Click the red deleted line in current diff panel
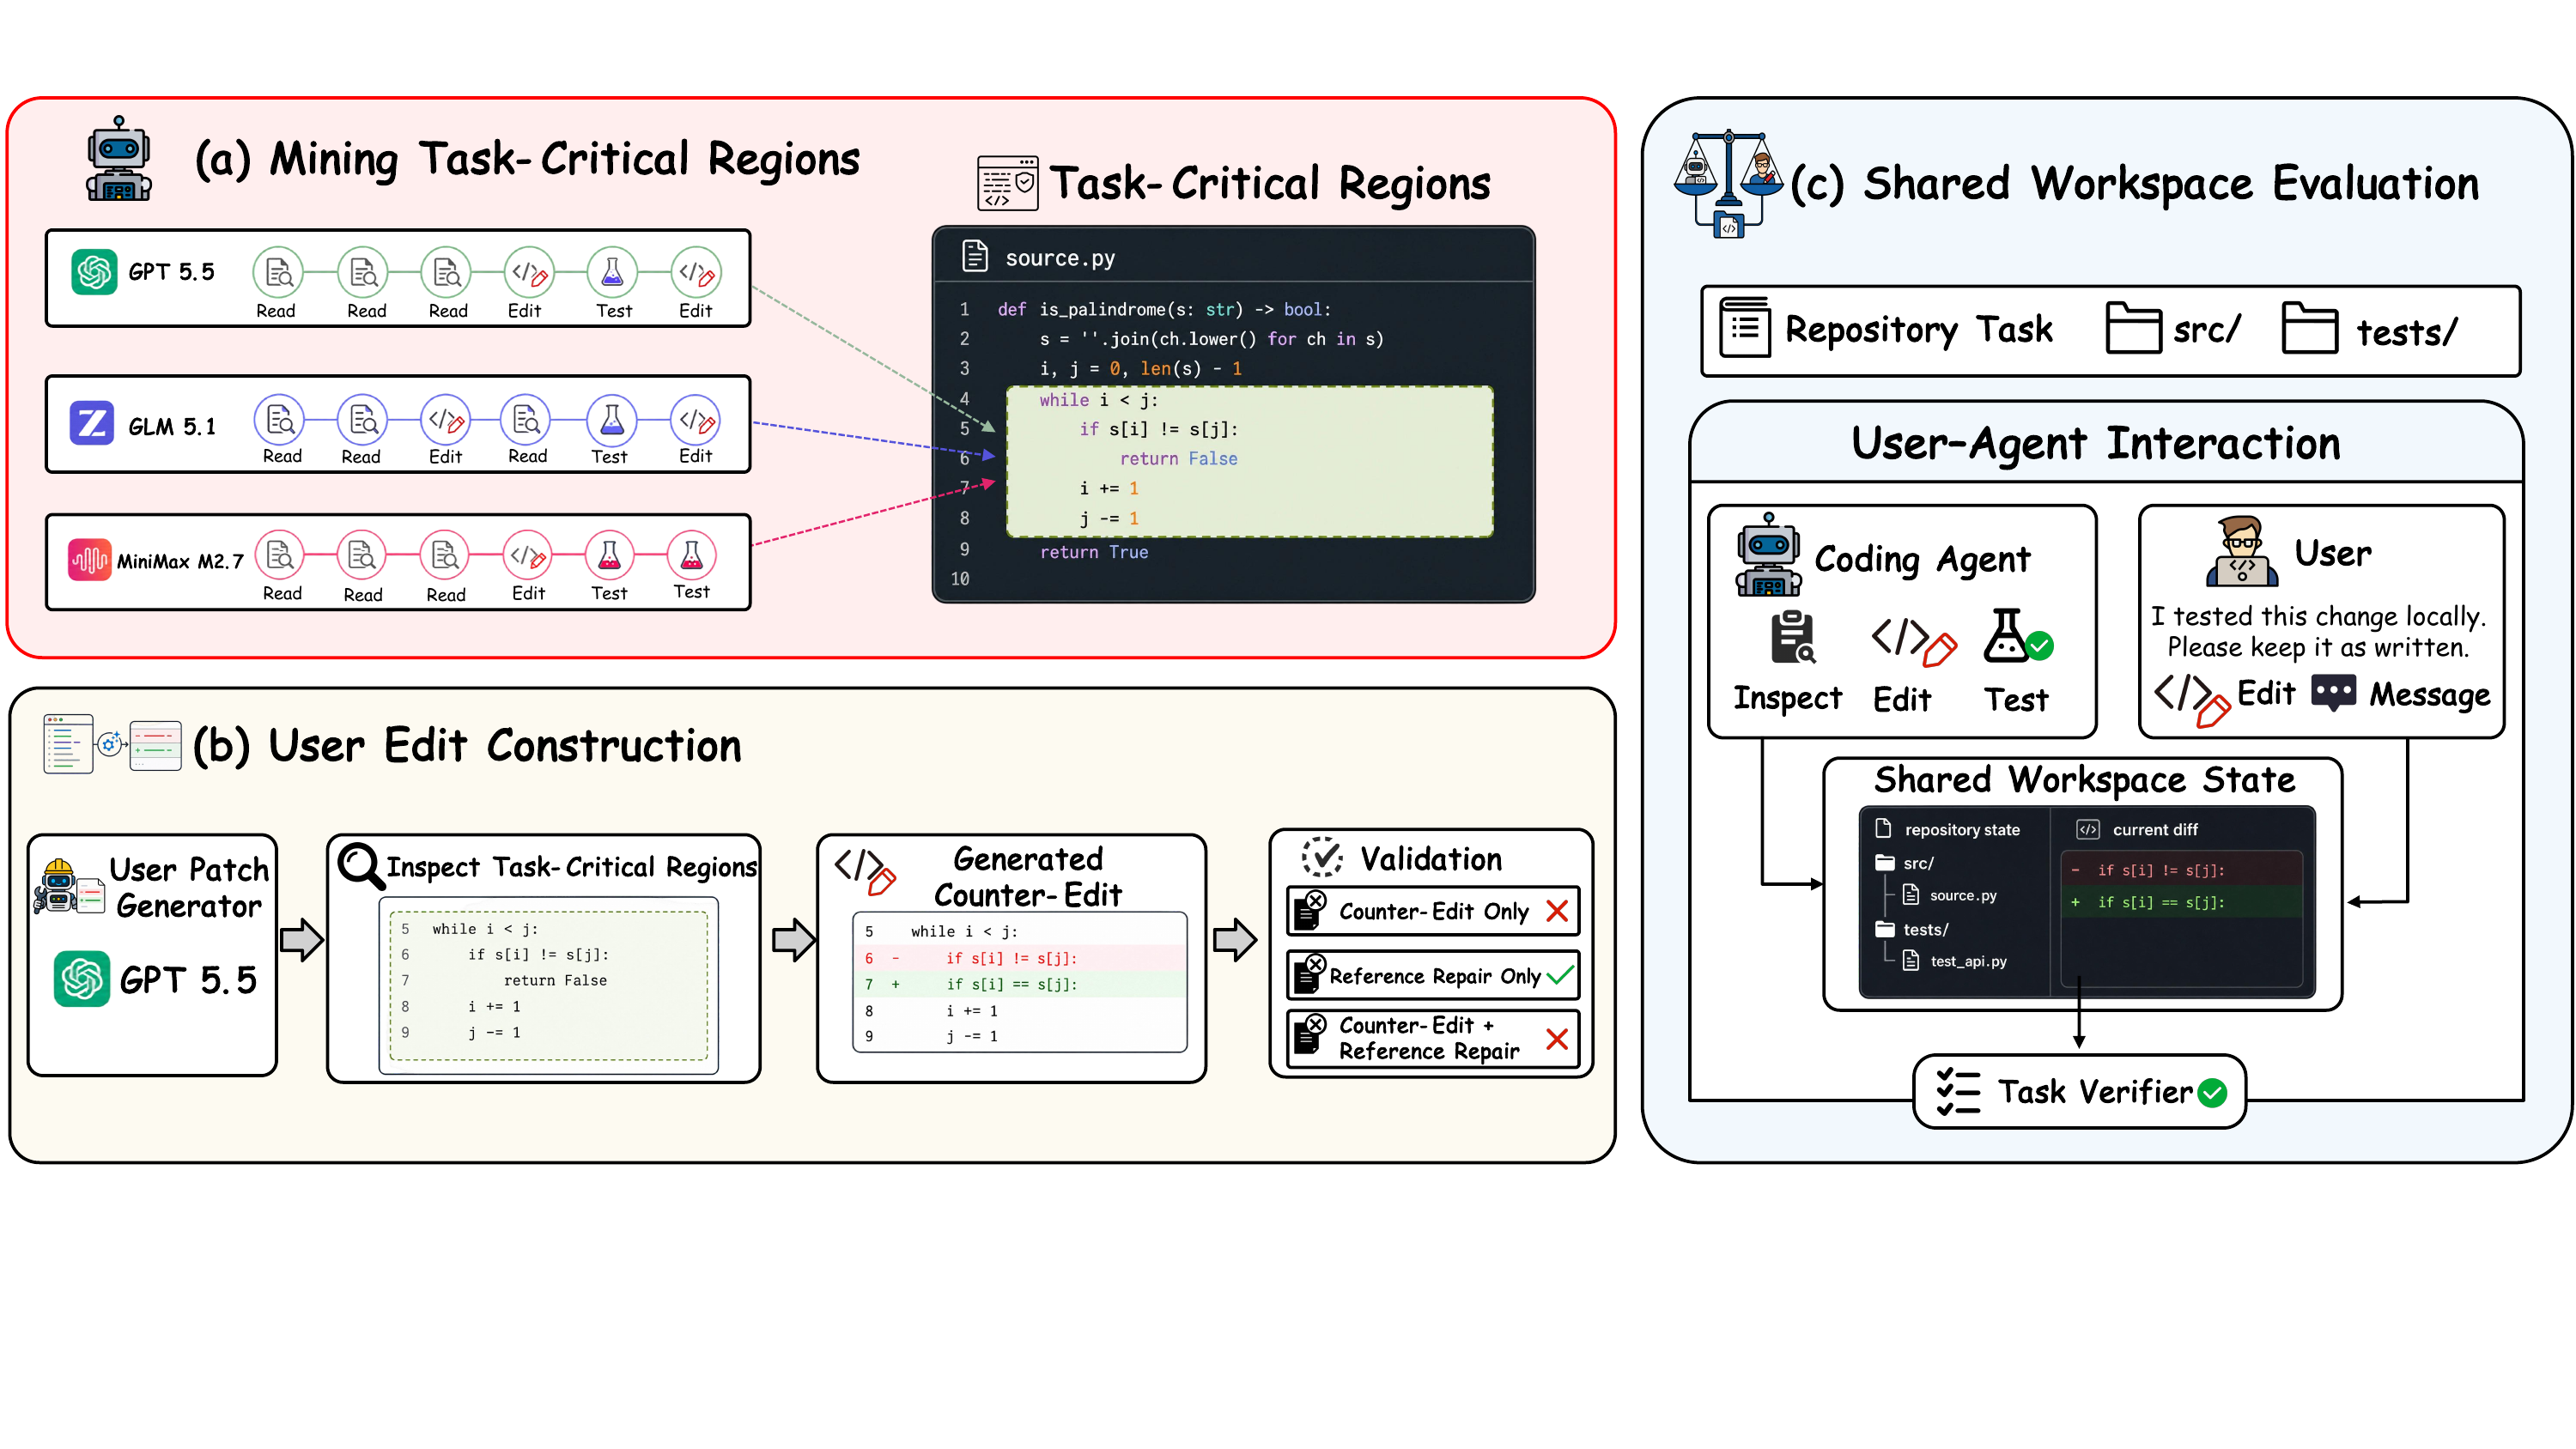Viewport: 2576px width, 1449px height. pyautogui.click(x=2181, y=869)
